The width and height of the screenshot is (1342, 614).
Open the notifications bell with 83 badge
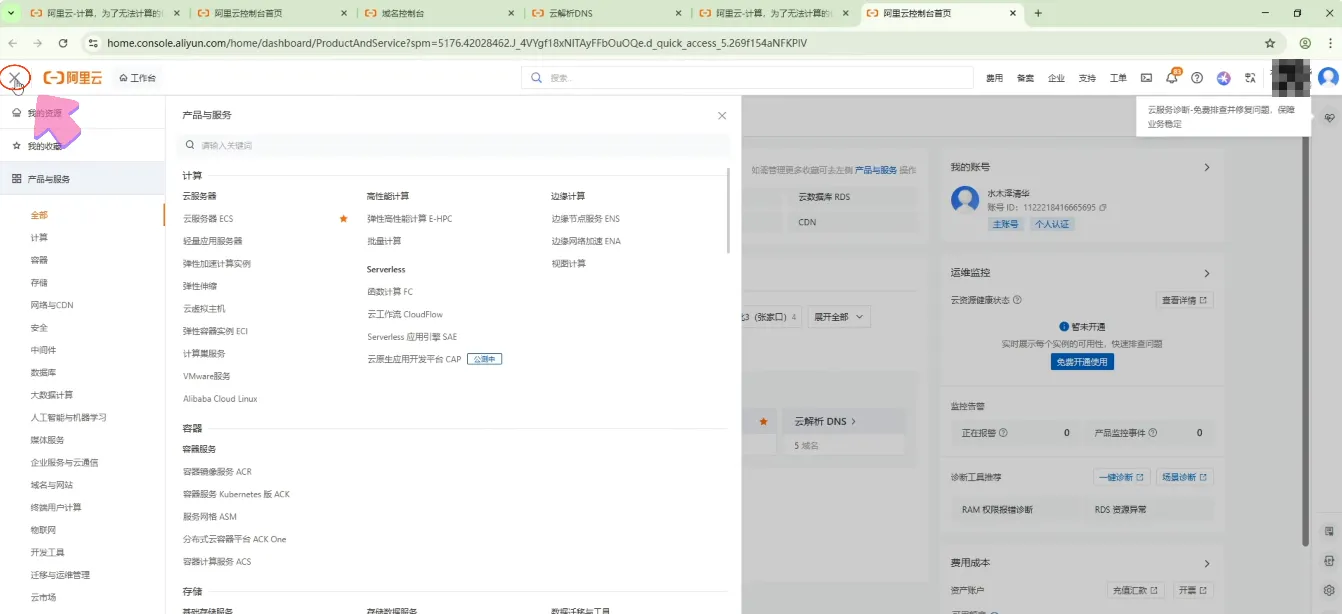tap(1172, 78)
